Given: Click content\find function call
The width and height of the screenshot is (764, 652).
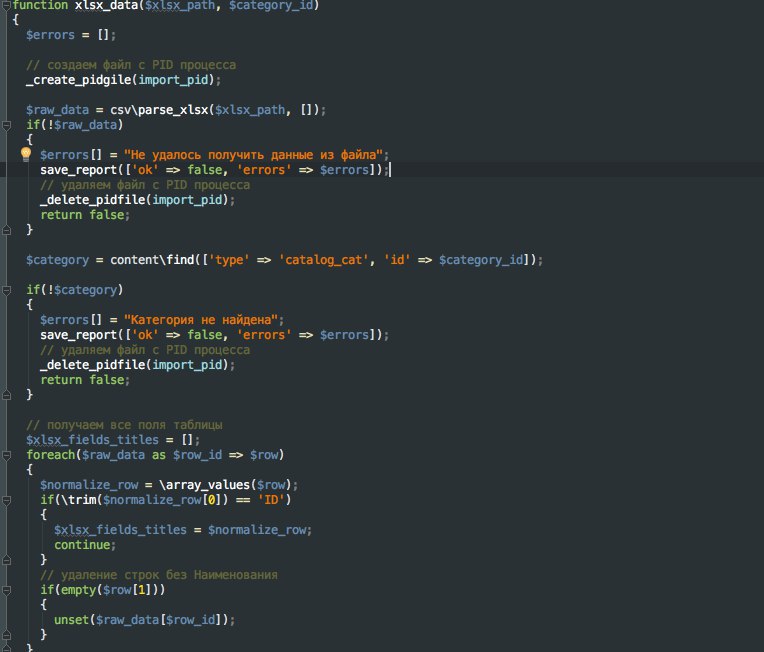Looking at the screenshot, I should pos(324,260).
